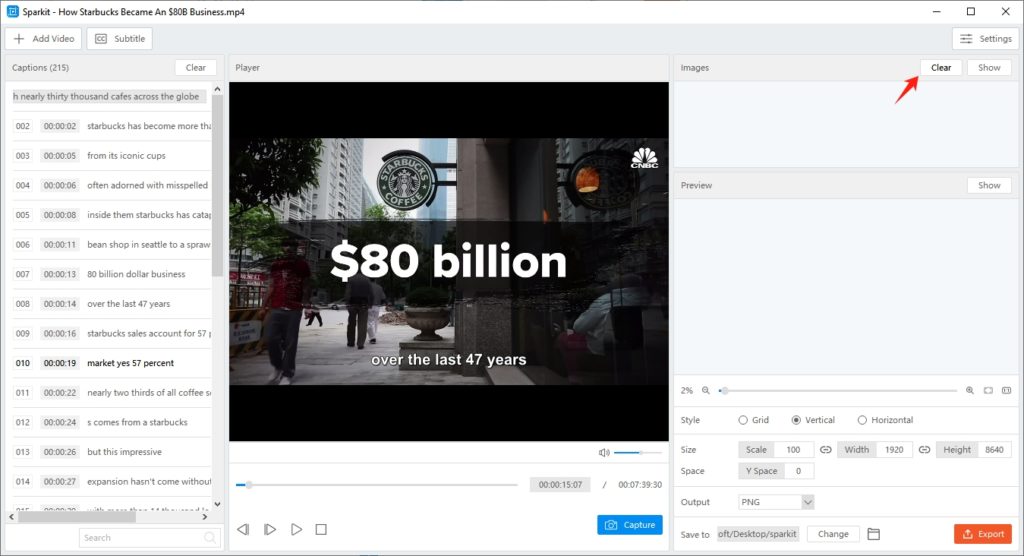Click the Save to path field
1024x556 pixels.
tap(758, 534)
